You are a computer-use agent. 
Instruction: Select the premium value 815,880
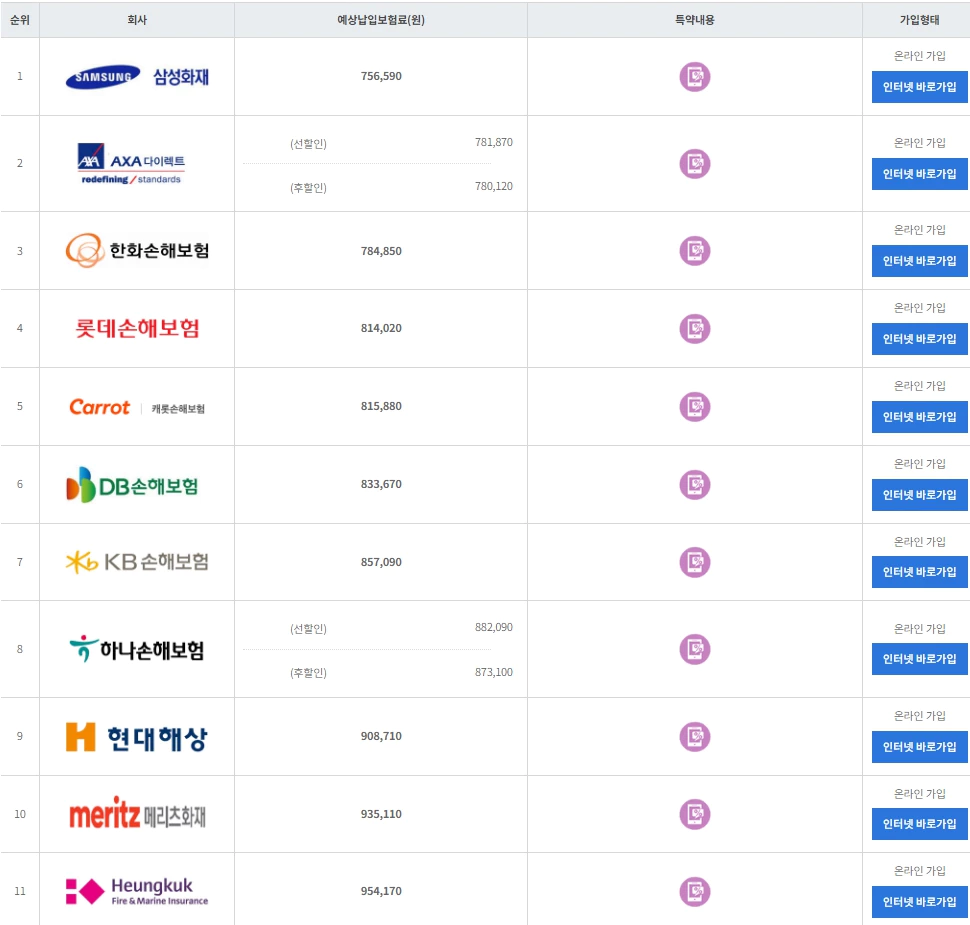[x=381, y=406]
